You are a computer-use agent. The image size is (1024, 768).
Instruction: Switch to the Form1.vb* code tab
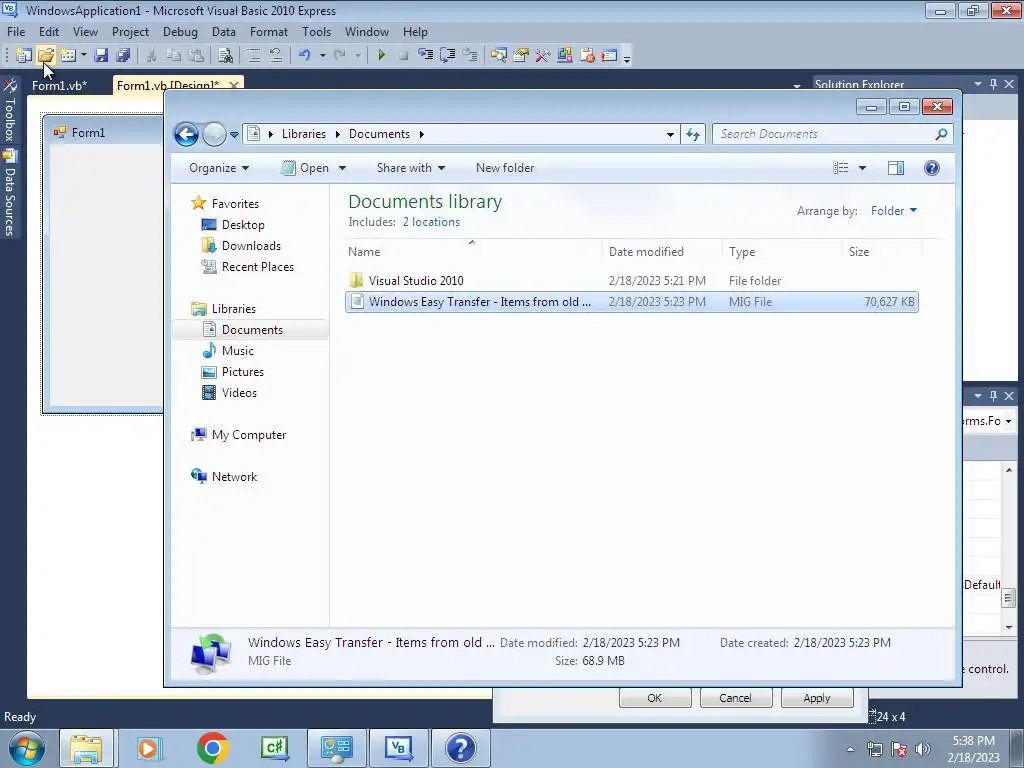tap(59, 86)
